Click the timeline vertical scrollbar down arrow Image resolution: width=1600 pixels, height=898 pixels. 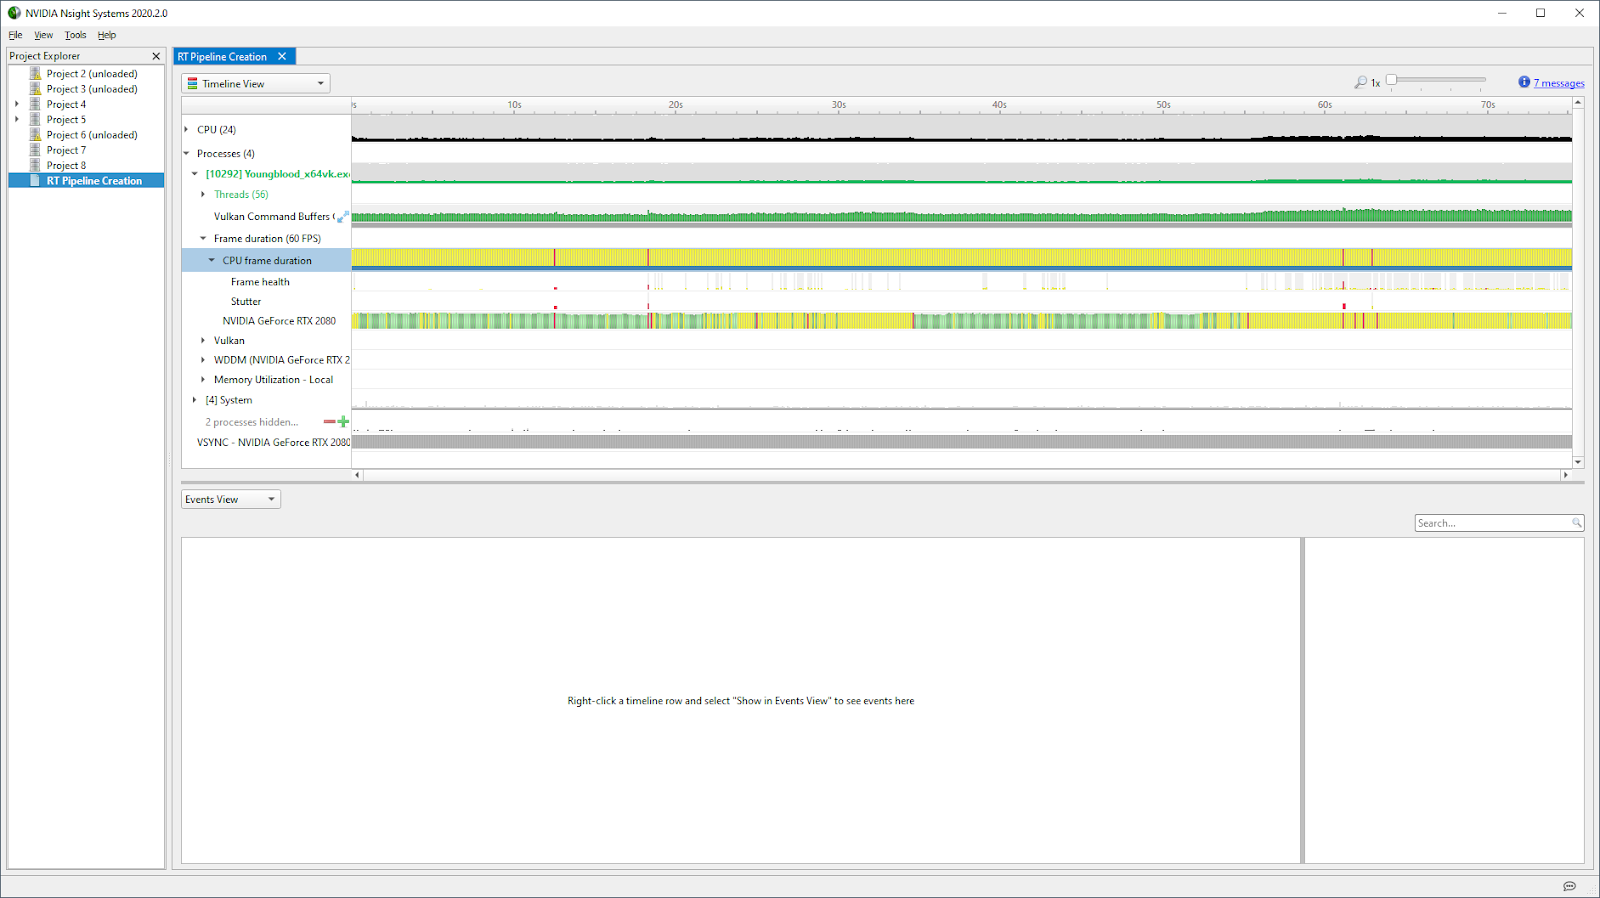(x=1578, y=462)
